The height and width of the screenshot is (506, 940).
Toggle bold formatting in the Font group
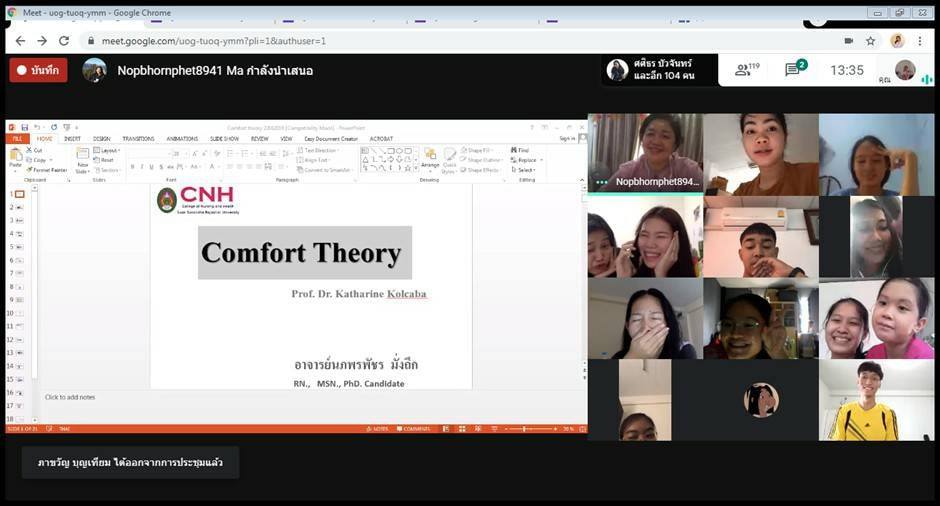click(133, 167)
